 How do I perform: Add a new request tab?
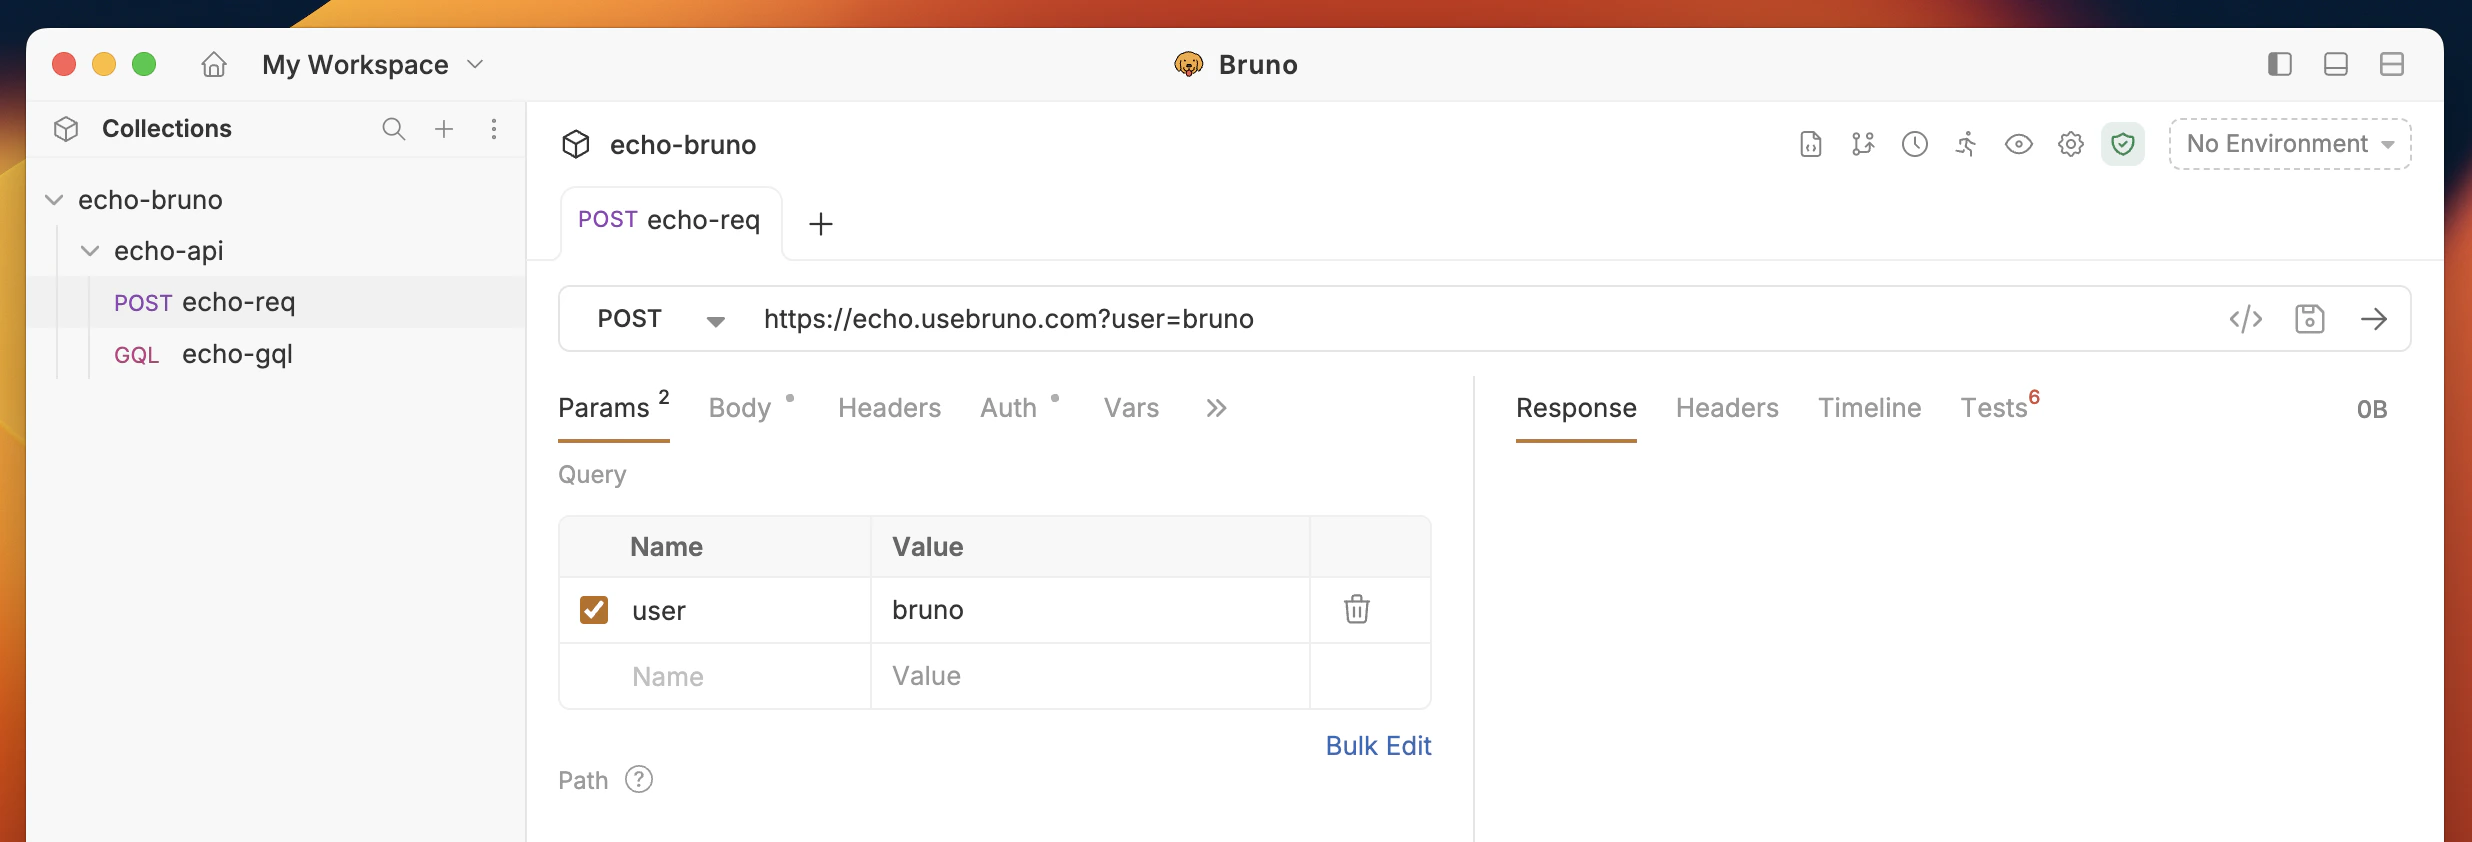click(820, 224)
